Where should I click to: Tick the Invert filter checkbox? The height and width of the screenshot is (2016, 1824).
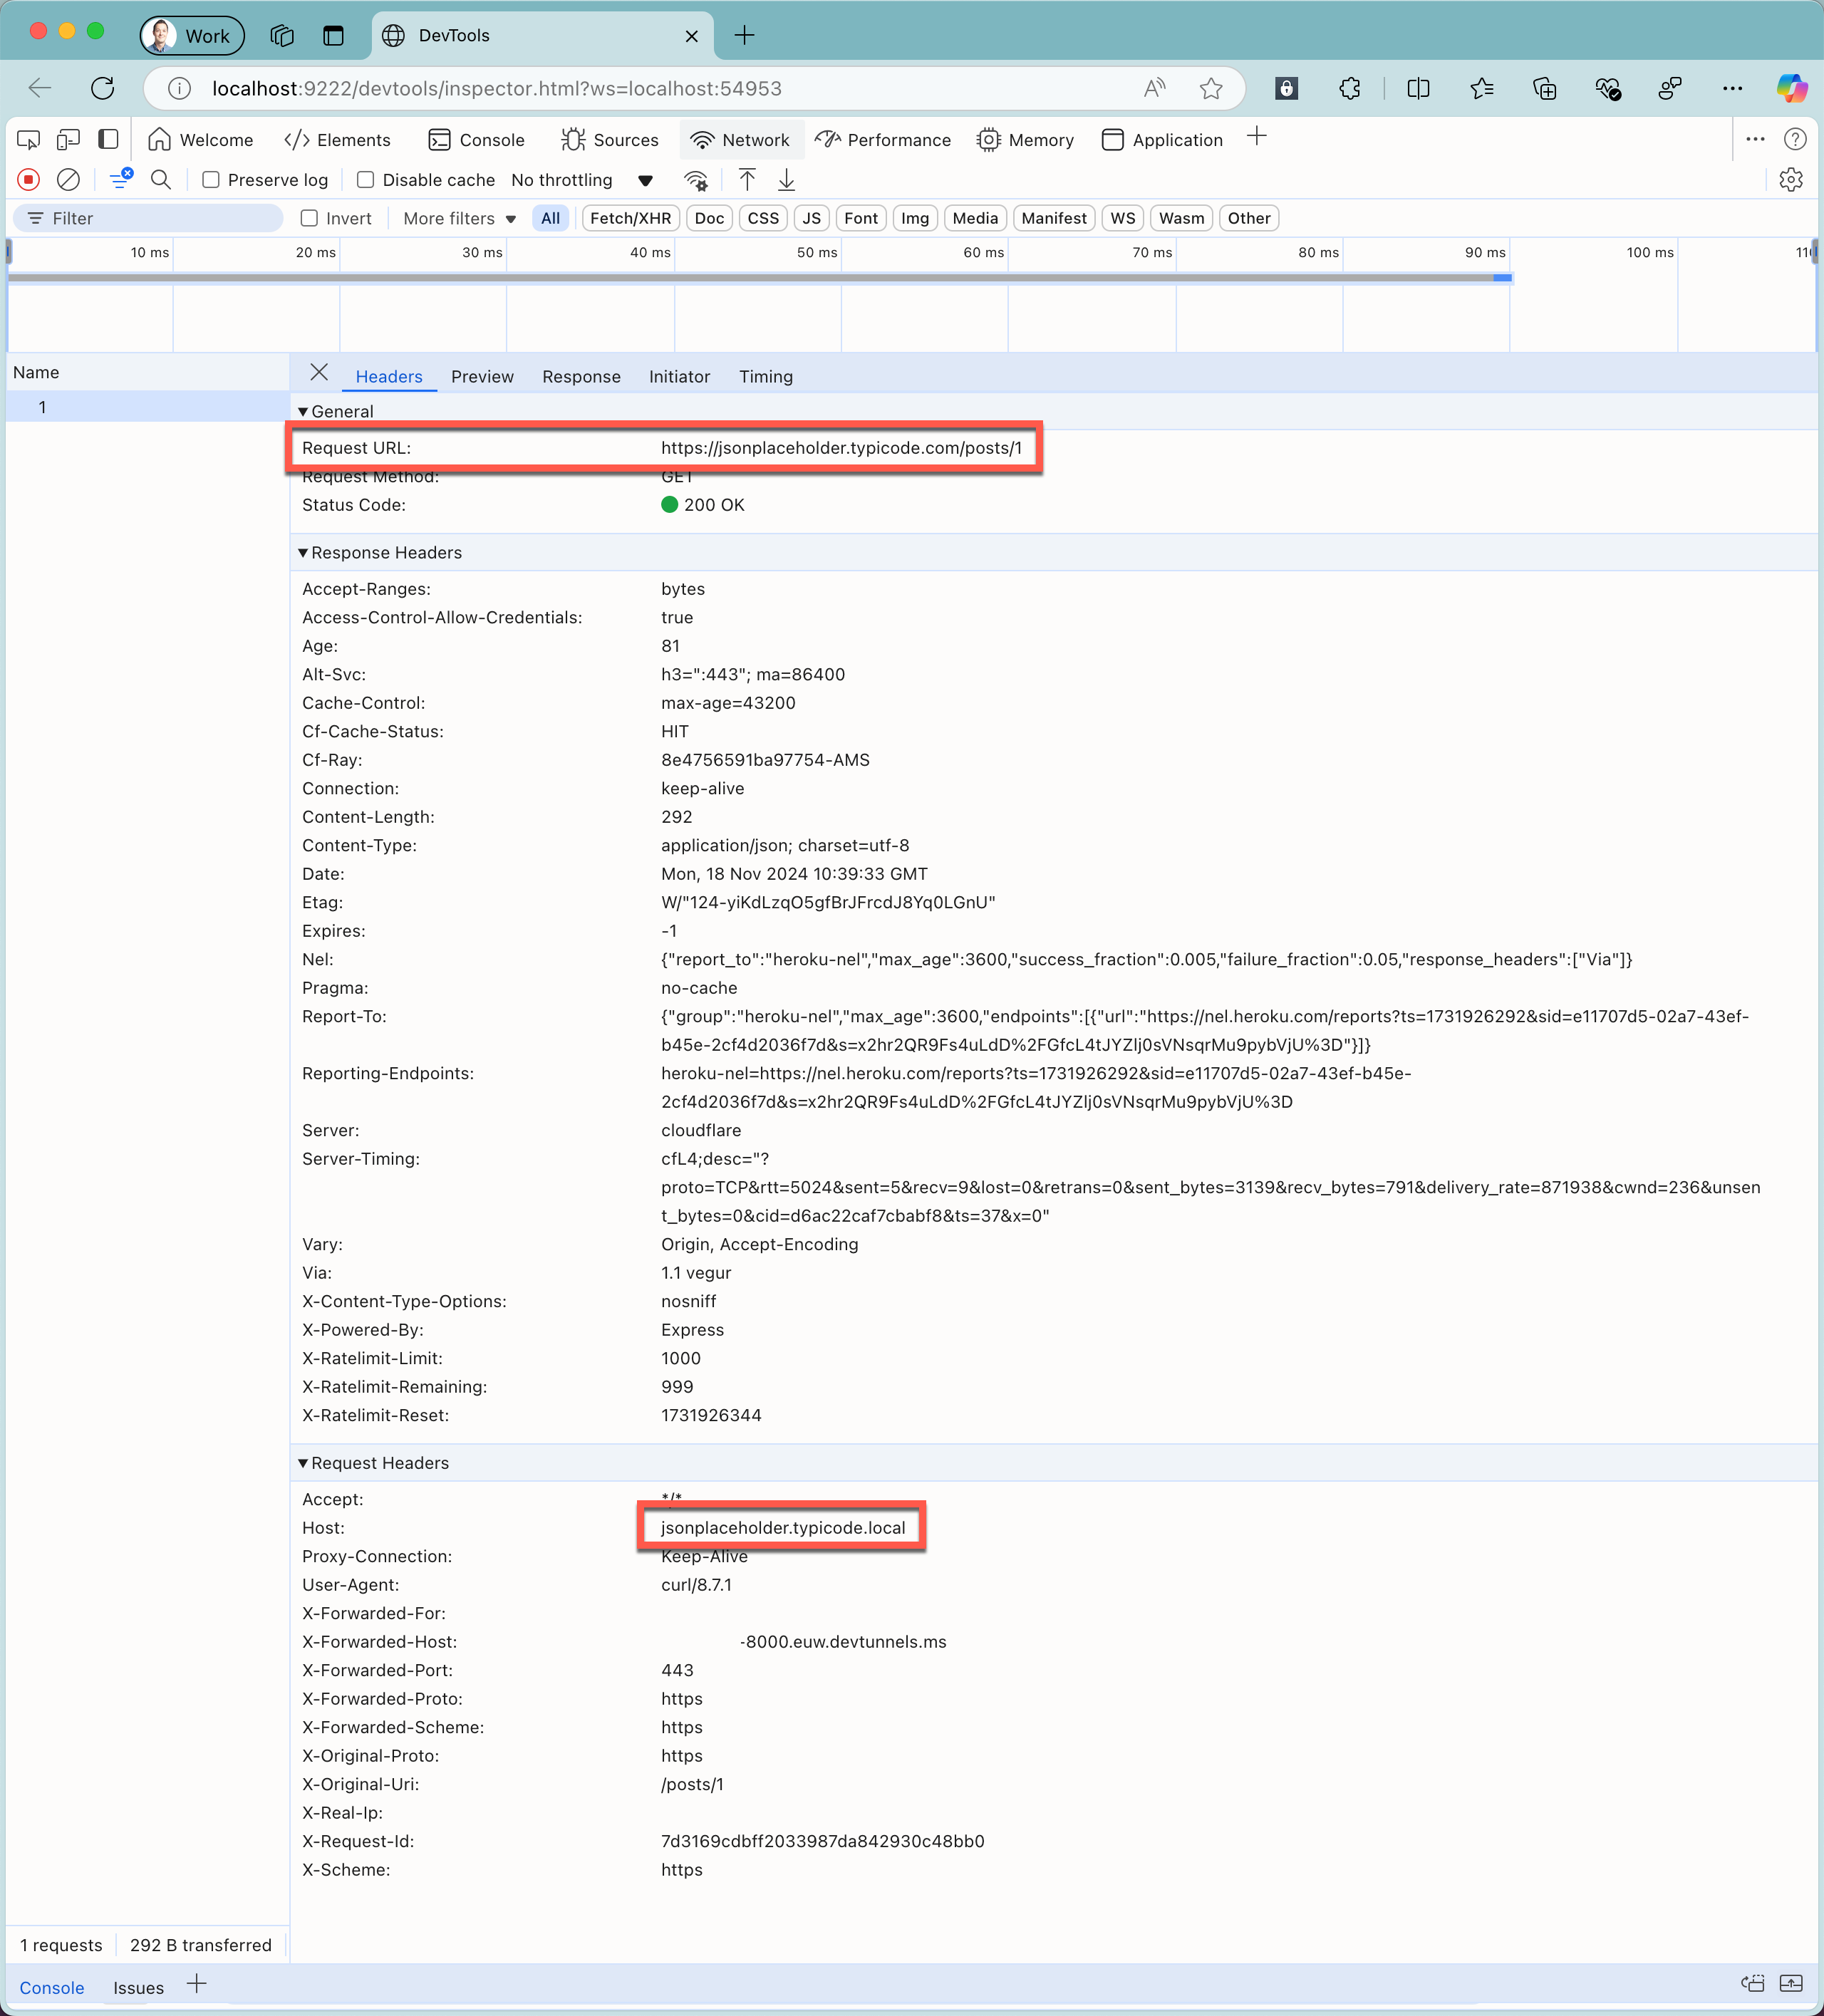(310, 218)
